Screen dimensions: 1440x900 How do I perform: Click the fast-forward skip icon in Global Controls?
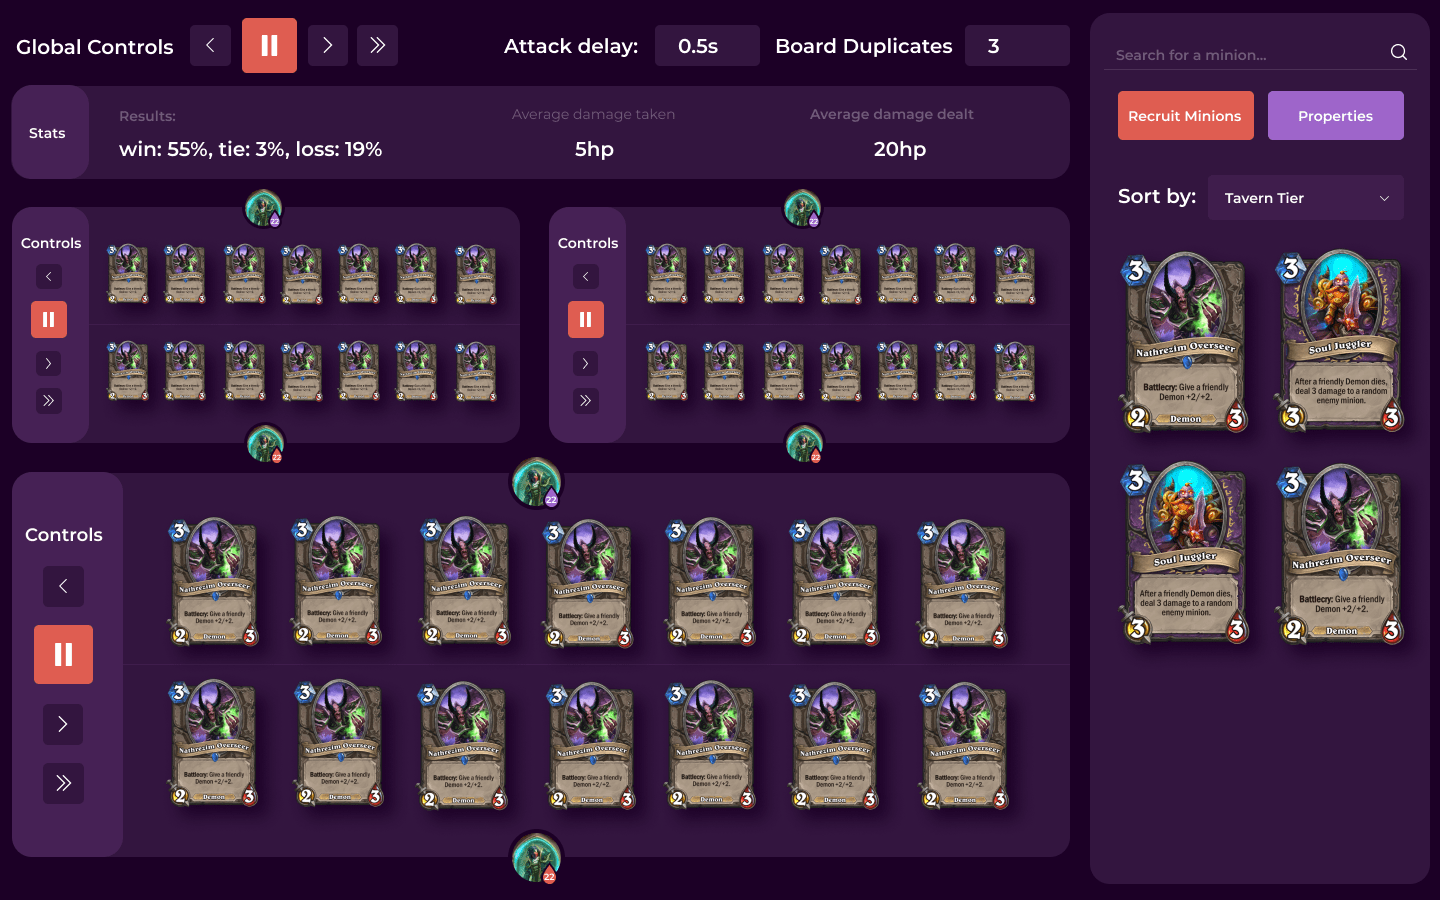[x=377, y=45]
